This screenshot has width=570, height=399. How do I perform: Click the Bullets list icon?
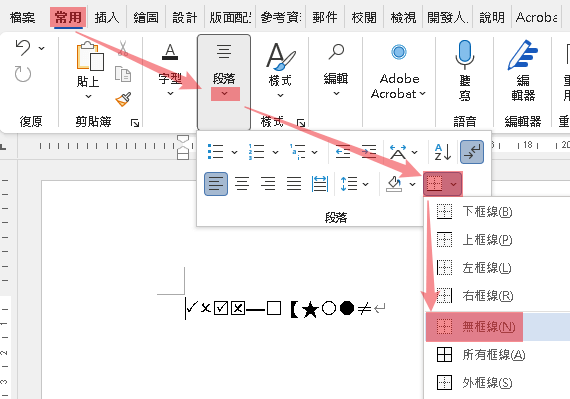pyautogui.click(x=215, y=152)
